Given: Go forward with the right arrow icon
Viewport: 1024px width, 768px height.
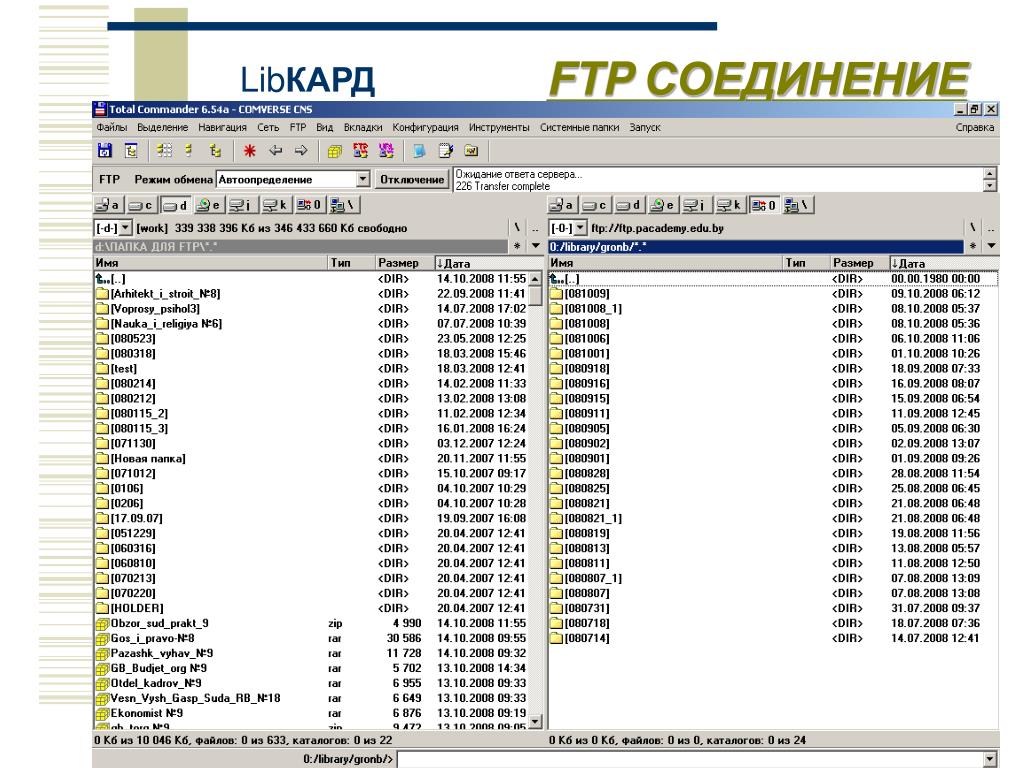Looking at the screenshot, I should pyautogui.click(x=301, y=151).
